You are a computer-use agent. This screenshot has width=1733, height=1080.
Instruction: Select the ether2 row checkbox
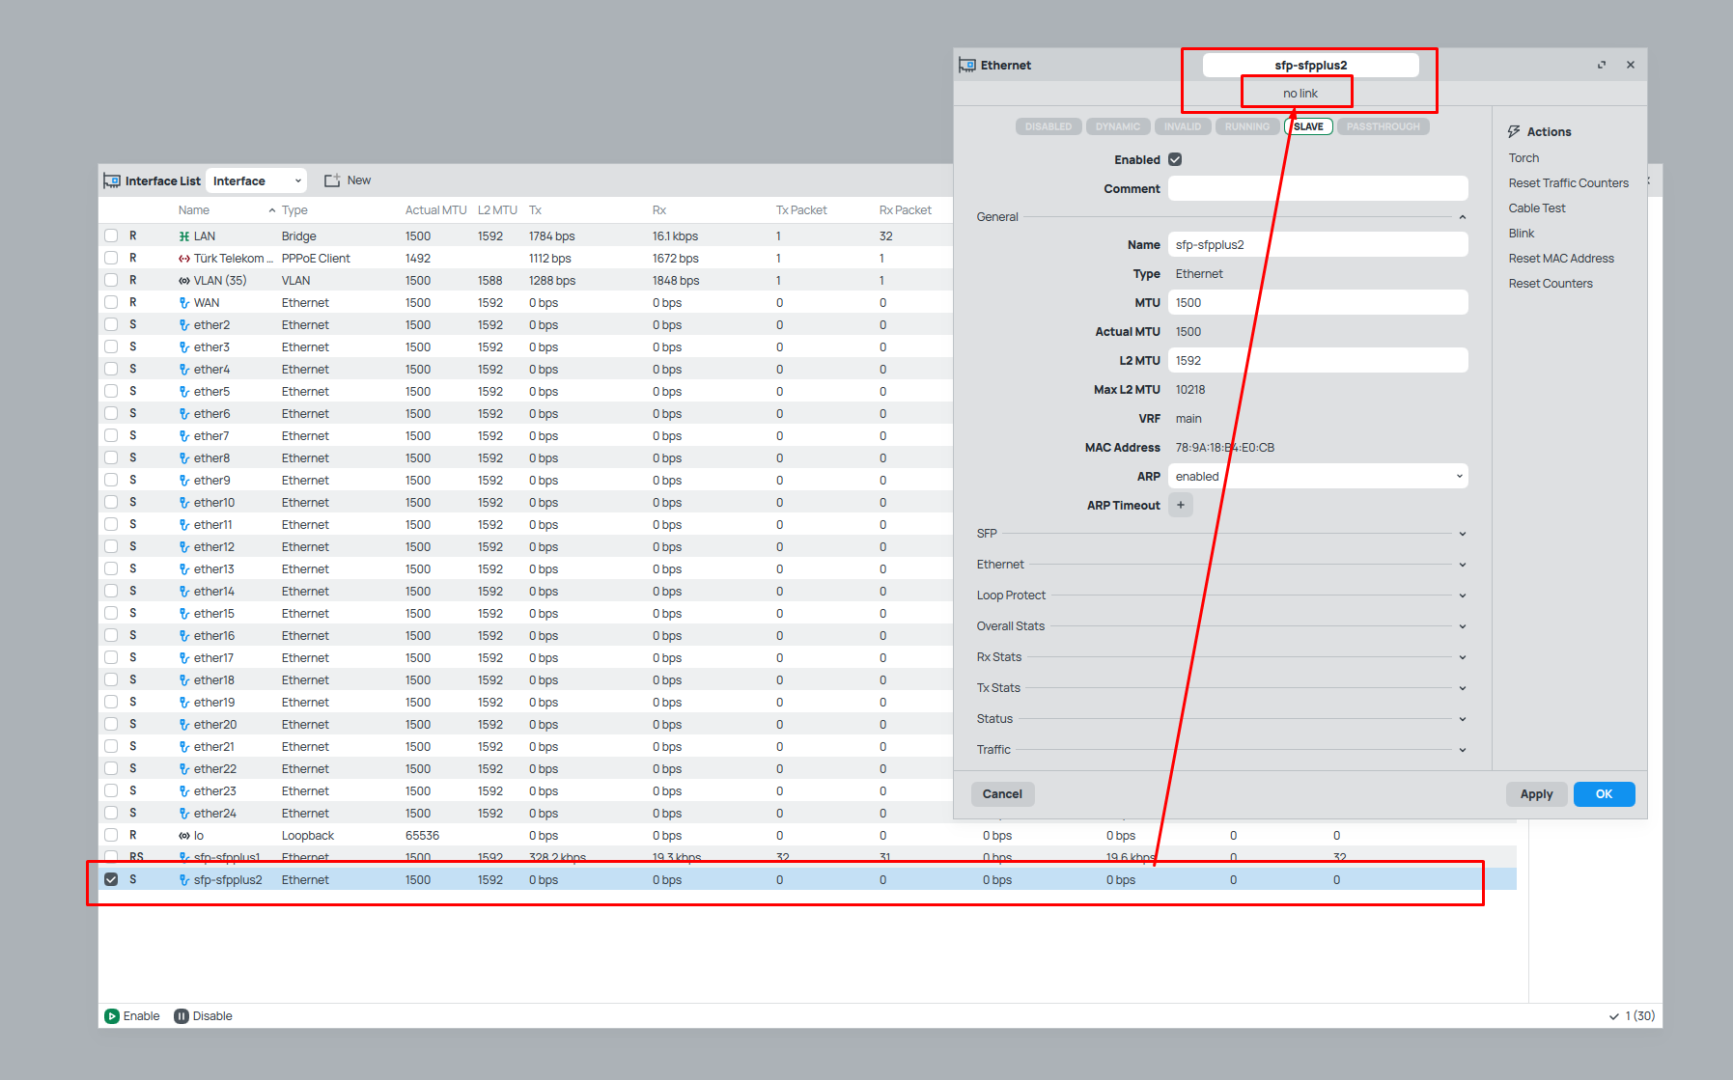pos(111,325)
